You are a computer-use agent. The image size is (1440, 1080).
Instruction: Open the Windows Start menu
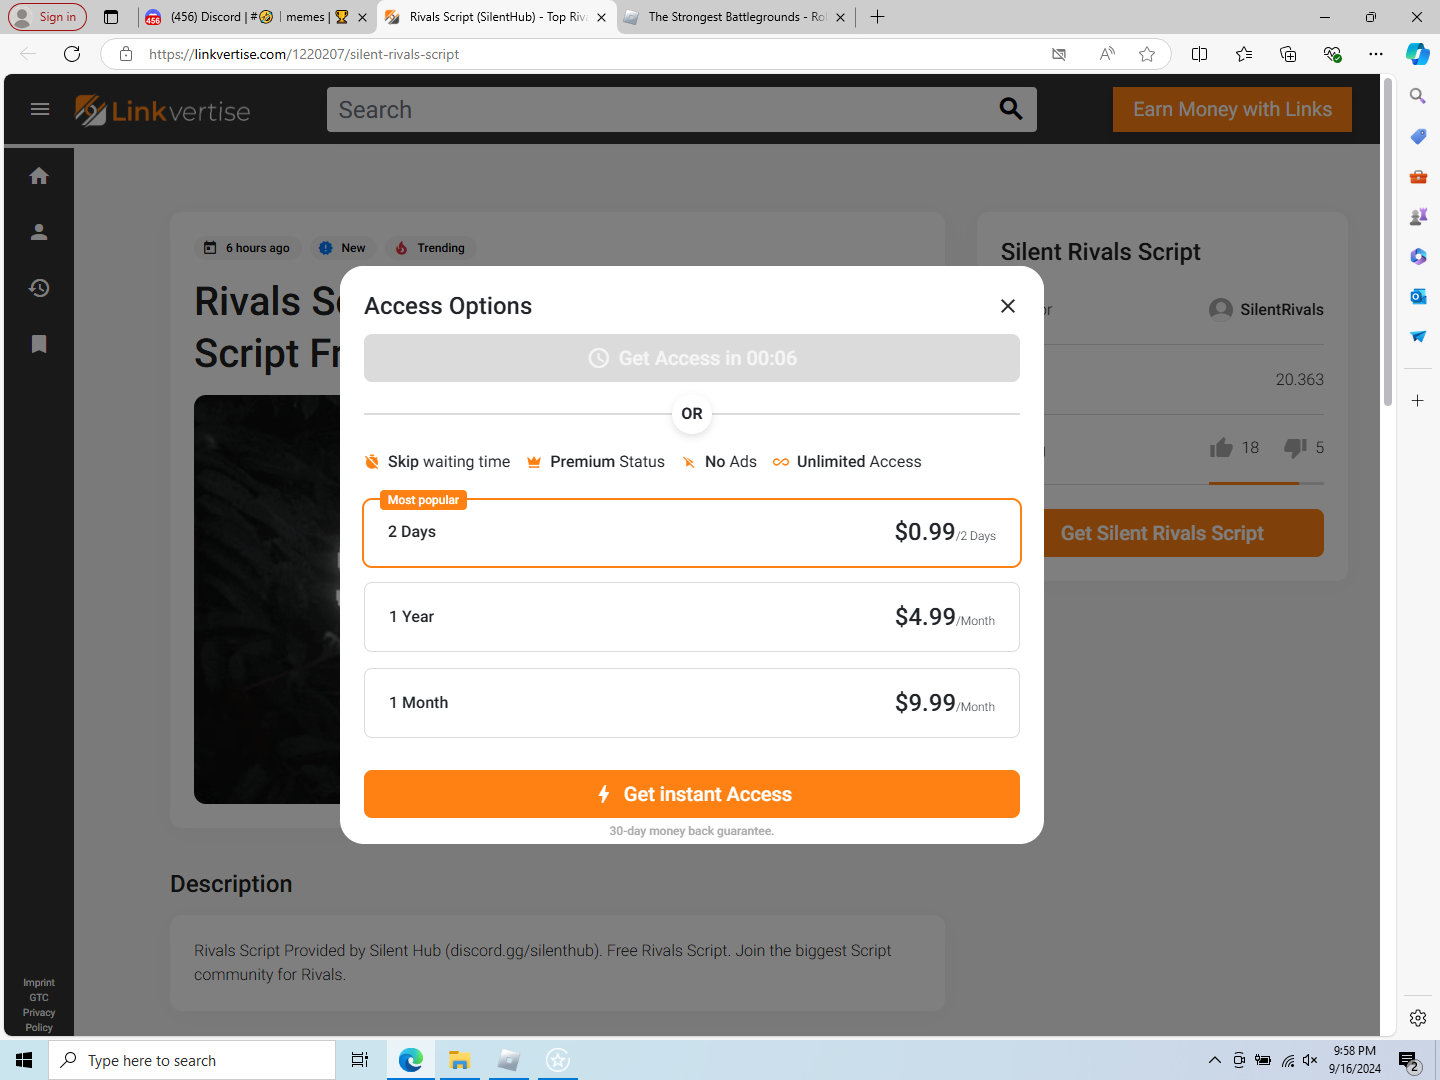(x=24, y=1060)
